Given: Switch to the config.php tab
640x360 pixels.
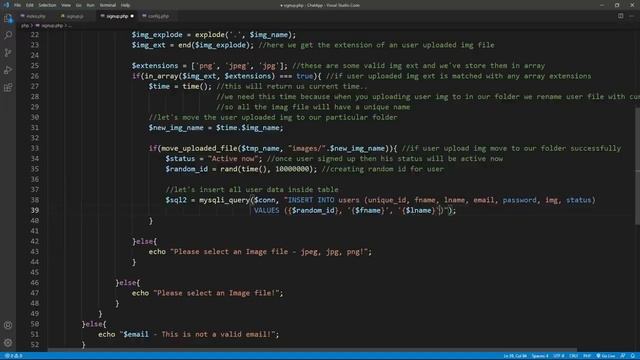Looking at the screenshot, I should point(158,16).
